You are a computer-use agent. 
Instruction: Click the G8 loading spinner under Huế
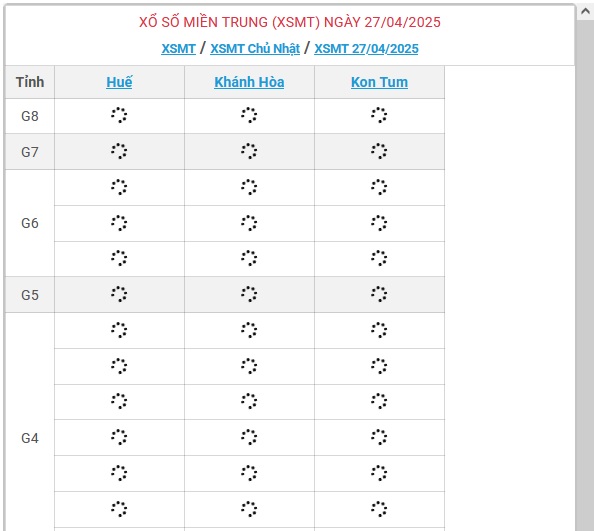(119, 115)
